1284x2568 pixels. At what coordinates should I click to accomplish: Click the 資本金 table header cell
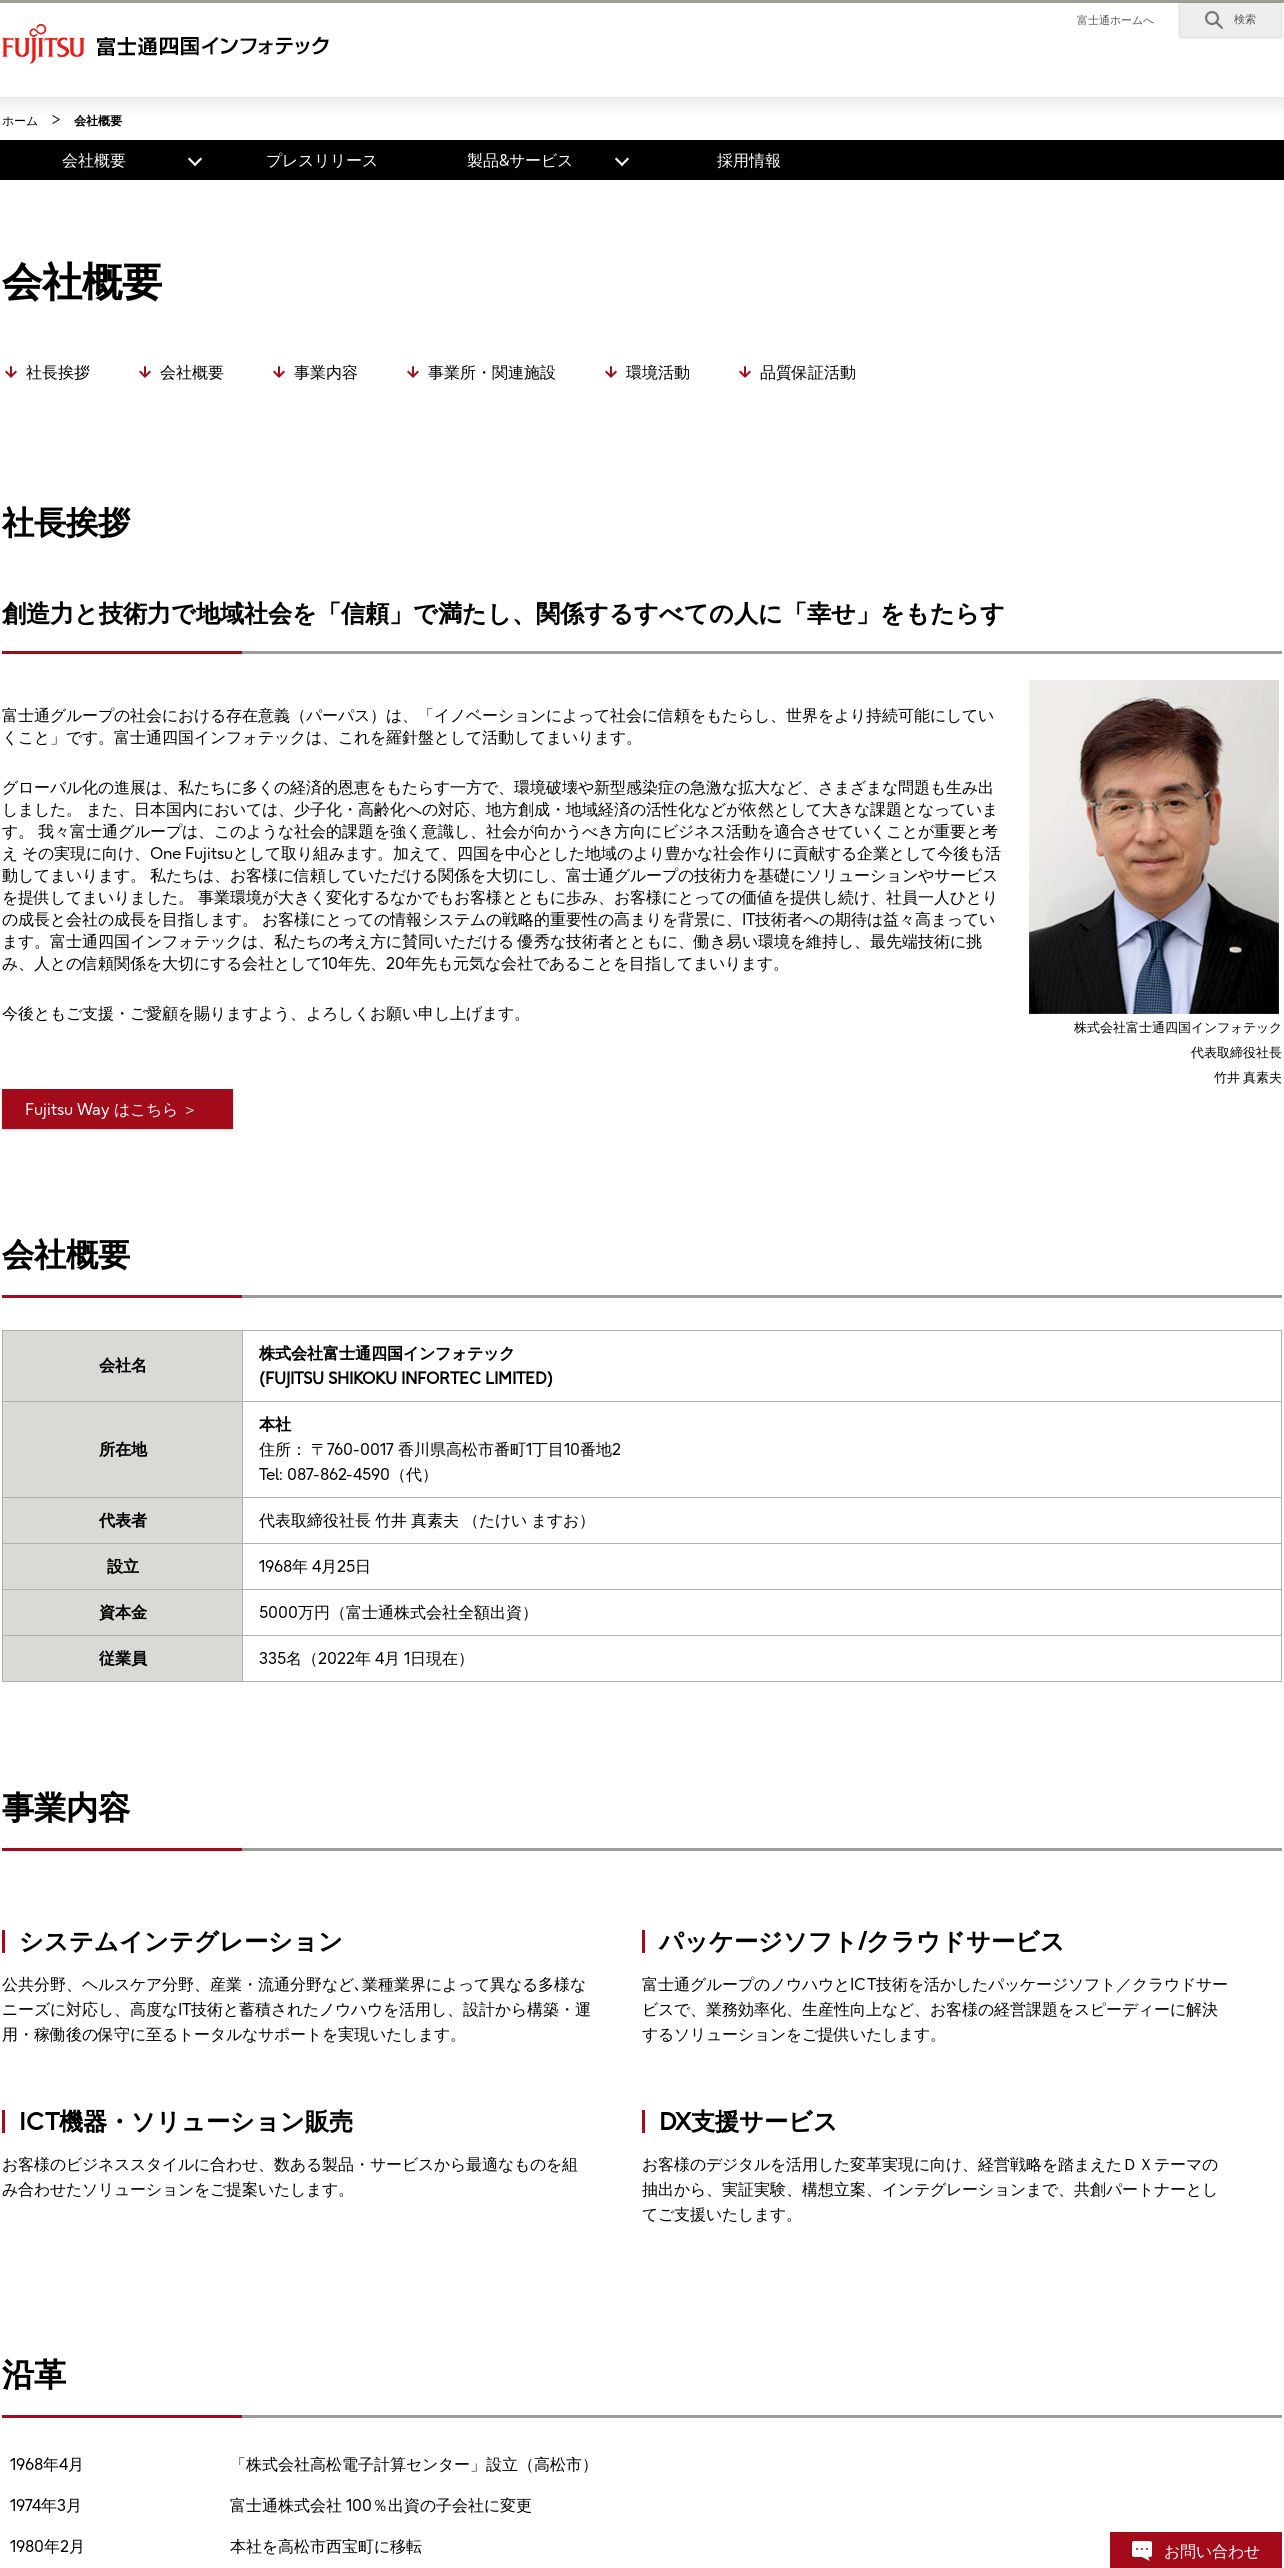pyautogui.click(x=122, y=1612)
